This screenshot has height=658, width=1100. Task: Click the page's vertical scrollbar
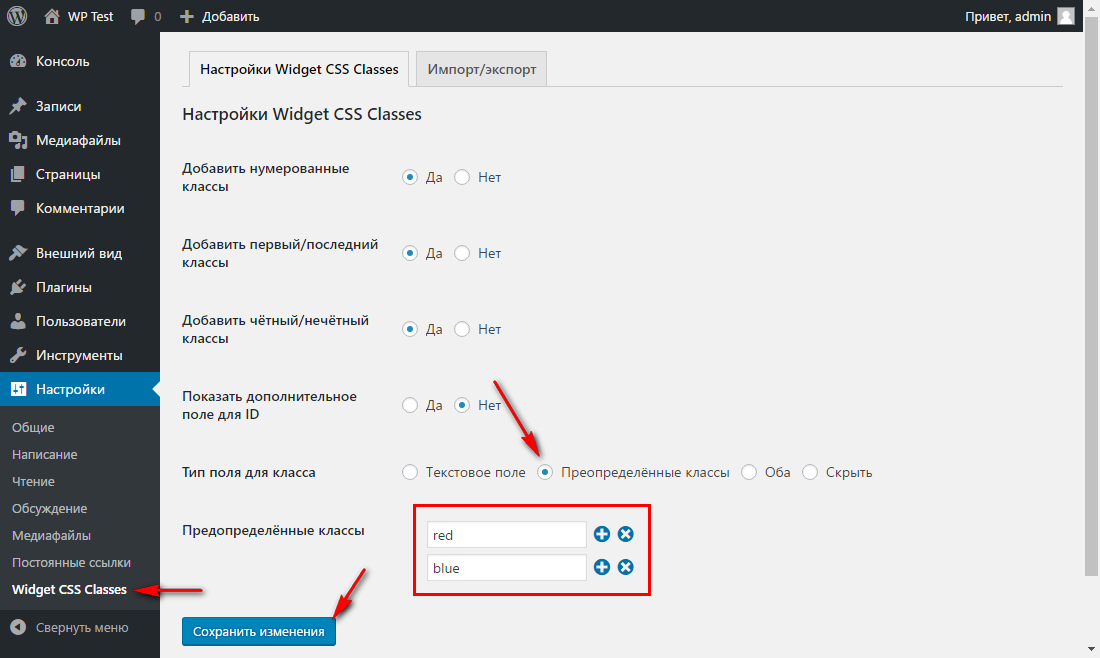pyautogui.click(x=1091, y=300)
